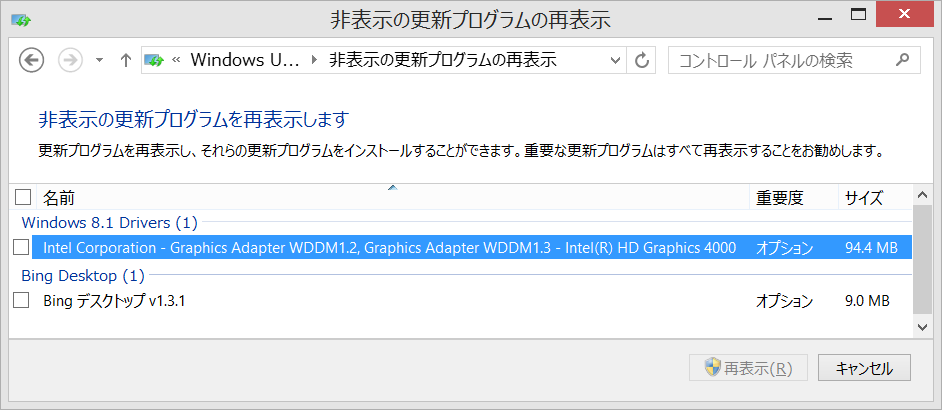Select the Bing デスクトップ v1.3.1 entry
The width and height of the screenshot is (942, 410).
(x=114, y=300)
